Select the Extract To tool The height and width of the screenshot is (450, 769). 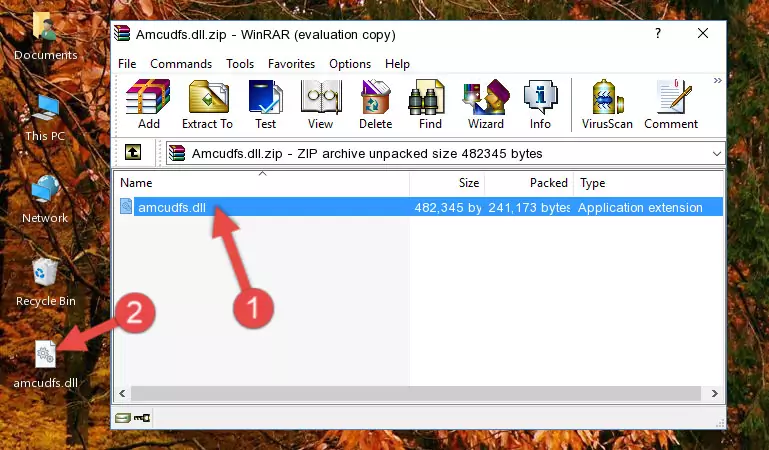[207, 104]
